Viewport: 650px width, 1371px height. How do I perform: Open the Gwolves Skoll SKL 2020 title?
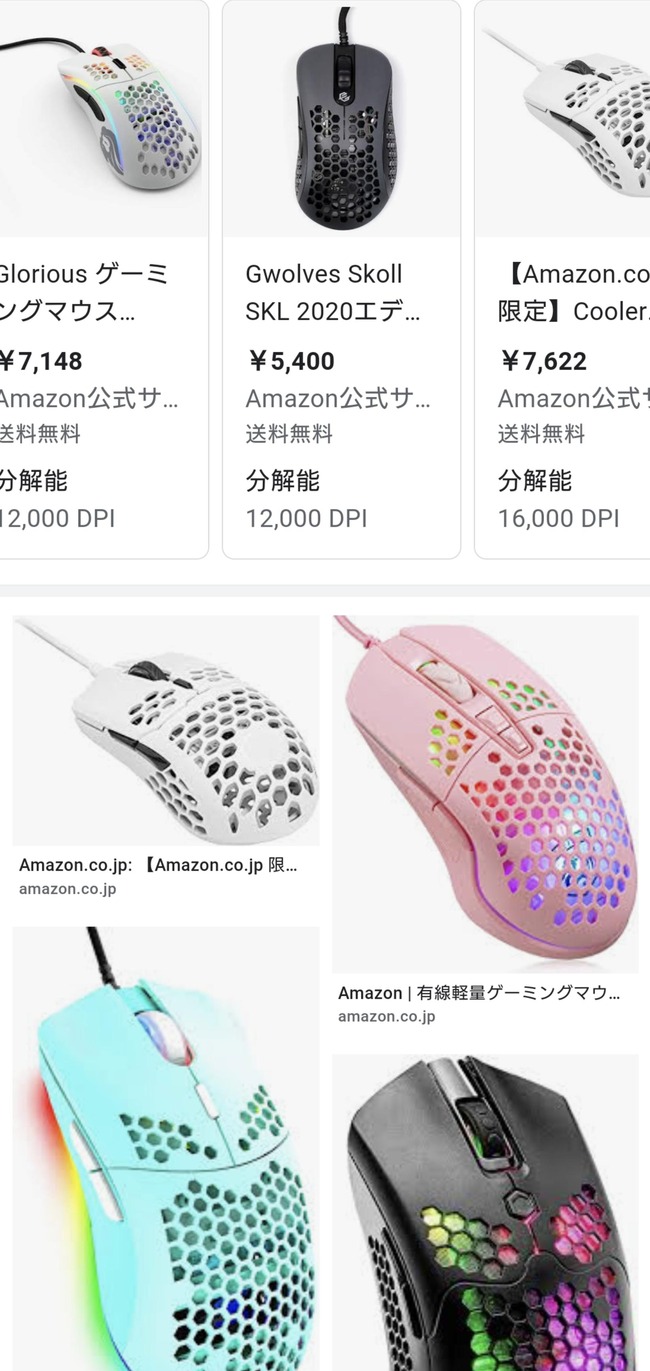pos(333,292)
